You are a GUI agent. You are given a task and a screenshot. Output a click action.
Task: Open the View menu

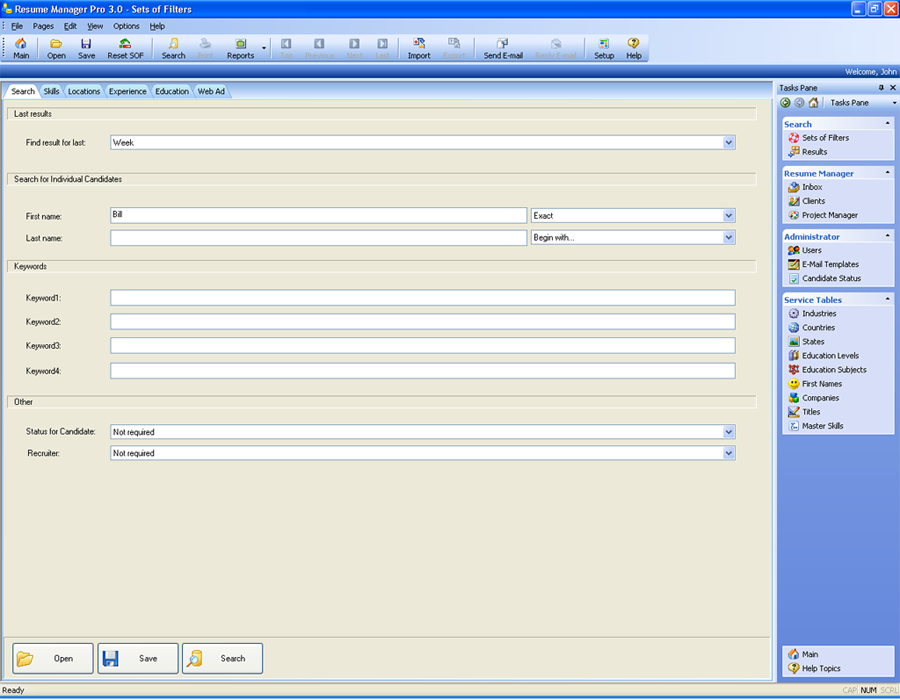[x=95, y=26]
